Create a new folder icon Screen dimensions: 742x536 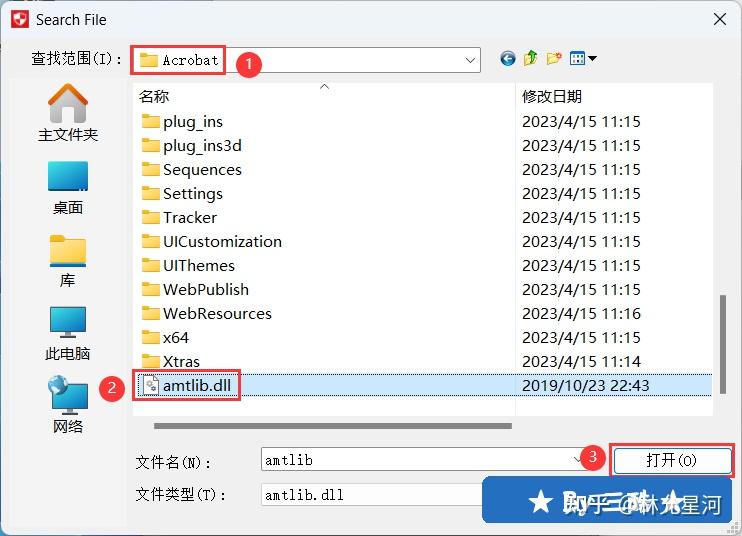coord(554,59)
